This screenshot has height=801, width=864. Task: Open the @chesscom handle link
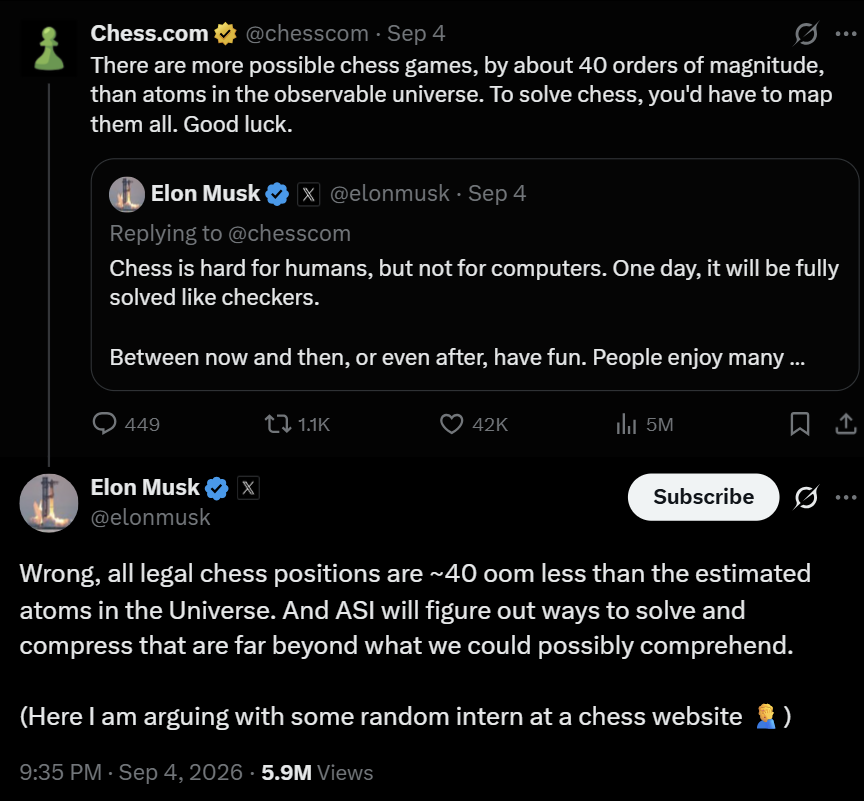click(x=307, y=34)
